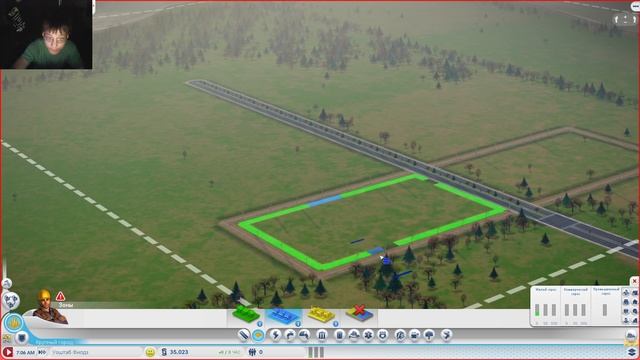
Task: Click the blue commercial segment on the far zone edge
Action: point(325,200)
